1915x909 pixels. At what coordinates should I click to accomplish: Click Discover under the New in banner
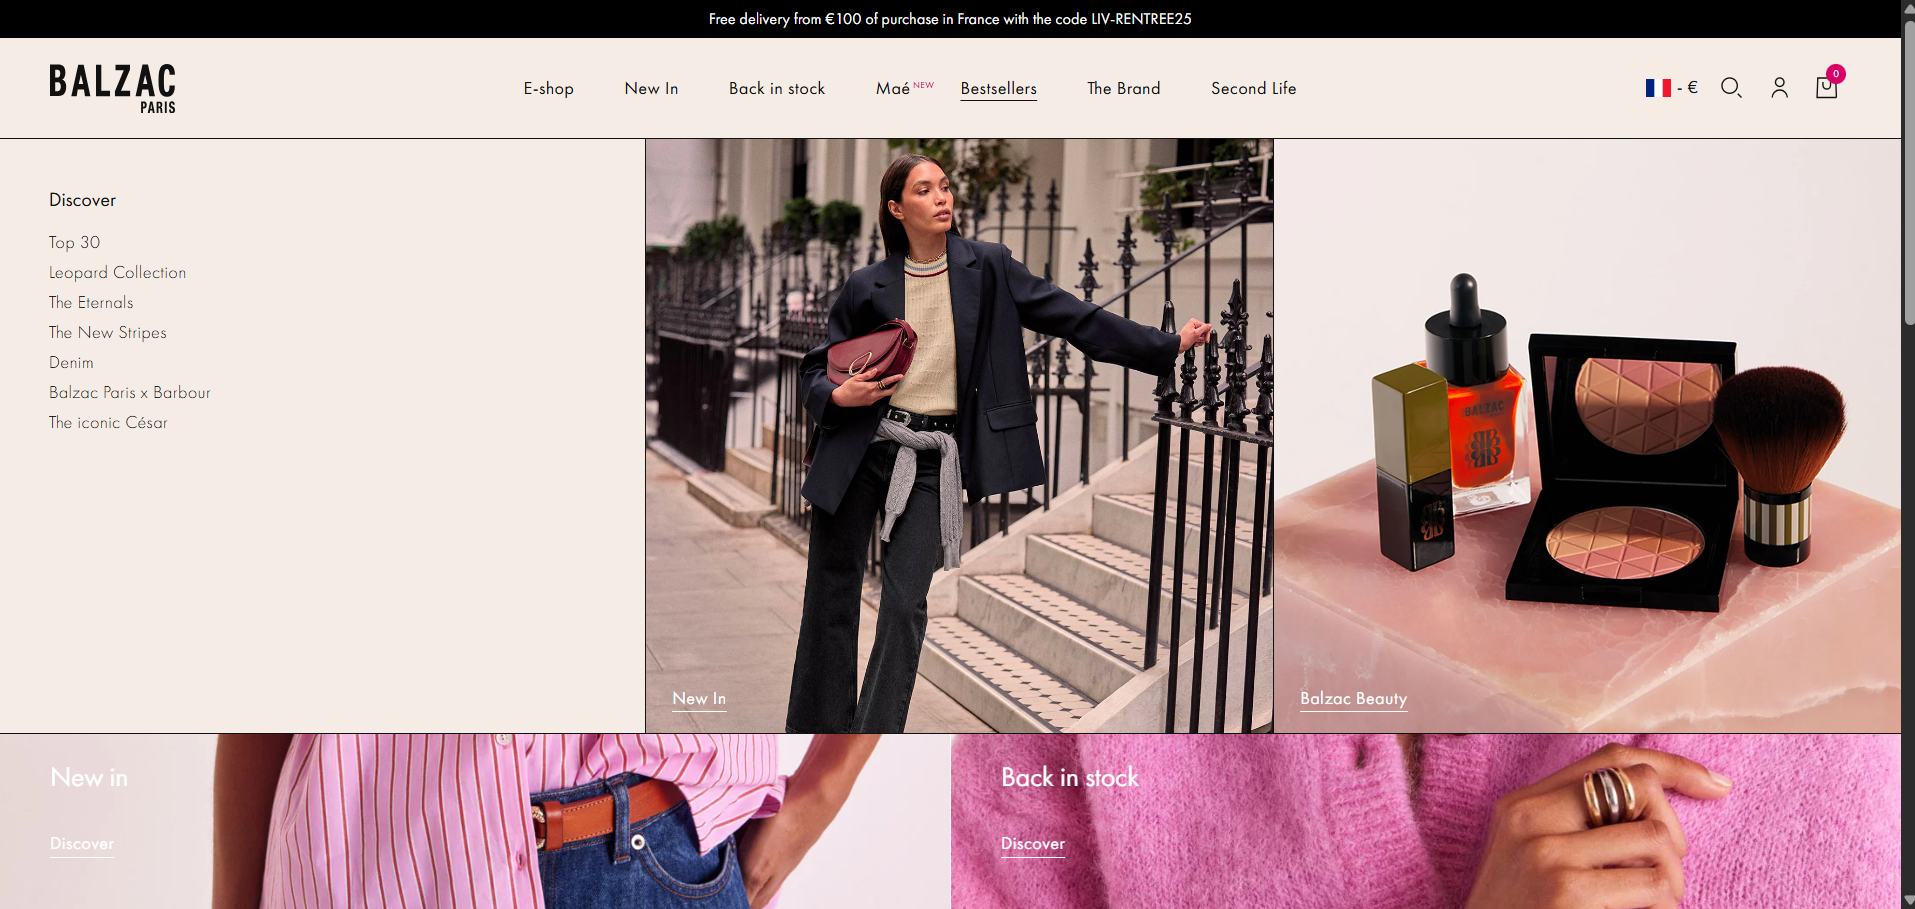pyautogui.click(x=82, y=843)
